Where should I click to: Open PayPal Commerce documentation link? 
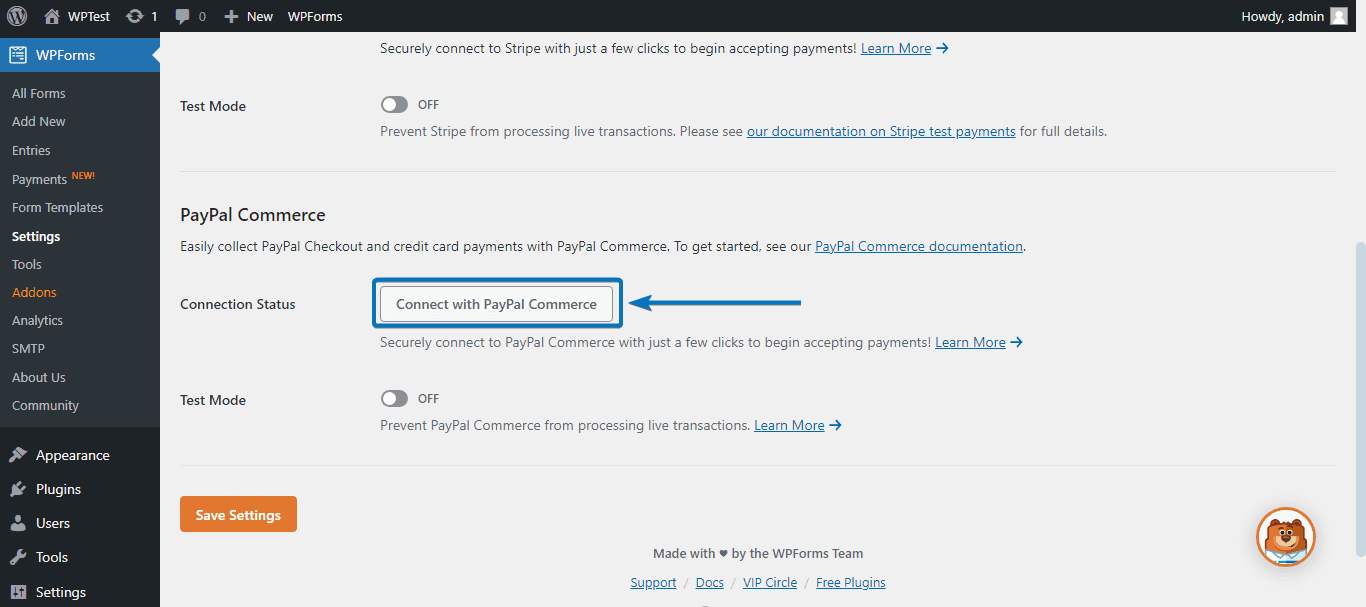pyautogui.click(x=919, y=246)
